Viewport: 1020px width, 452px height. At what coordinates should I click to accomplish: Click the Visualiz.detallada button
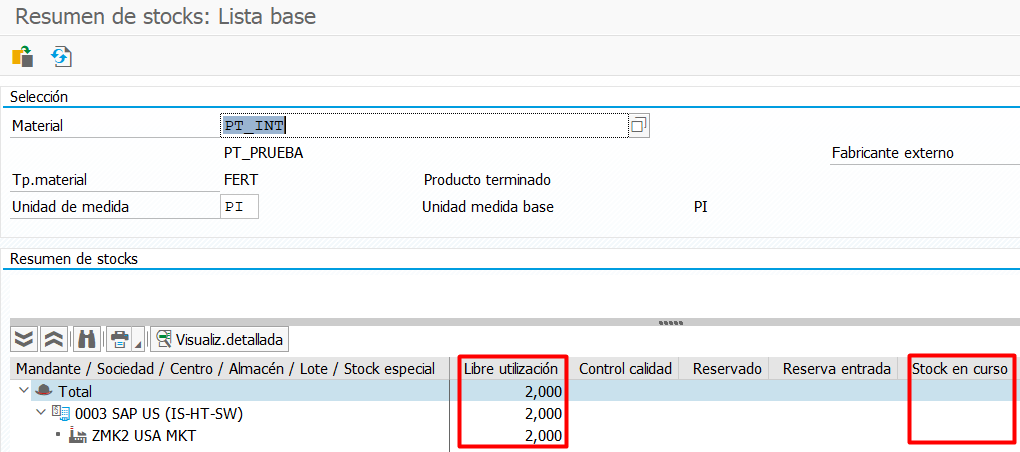(x=220, y=338)
